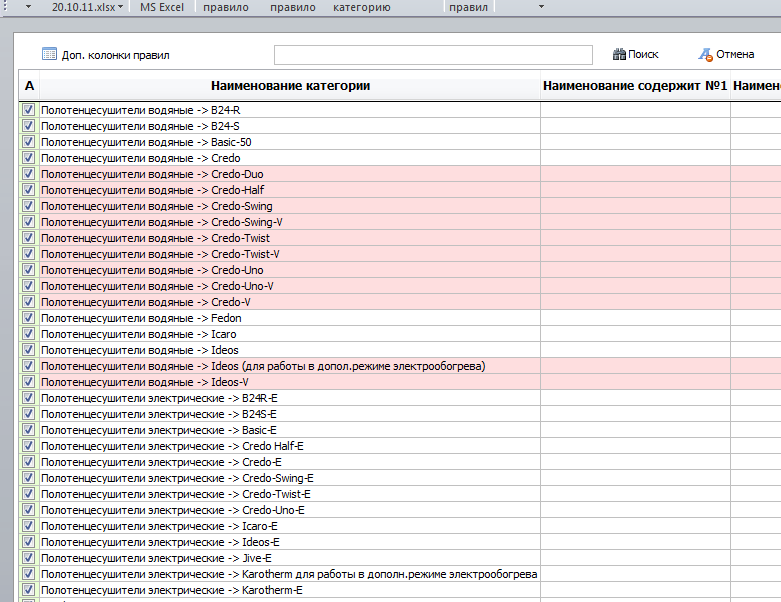Viewport: 781px width, 602px height.
Task: Toggle the Credo-Duo row checkbox
Action: [x=28, y=174]
